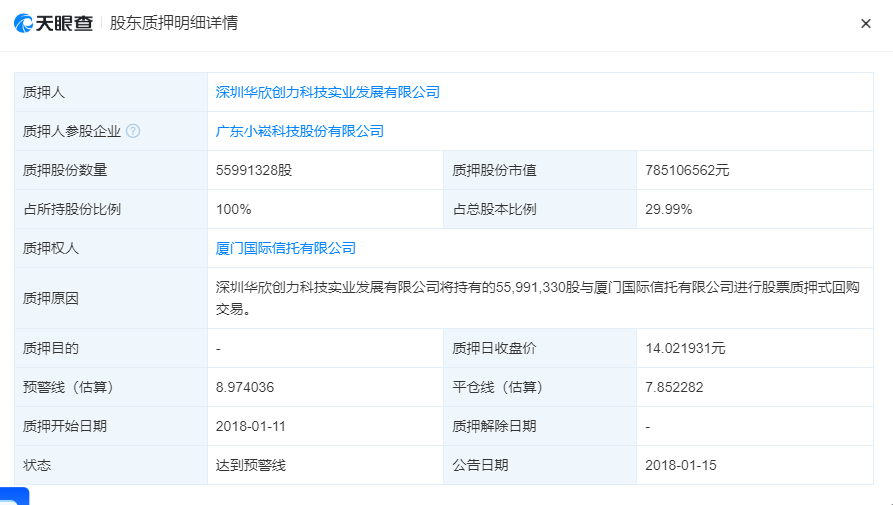The image size is (893, 505).
Task: Click the 状态 label
Action: coord(37,465)
